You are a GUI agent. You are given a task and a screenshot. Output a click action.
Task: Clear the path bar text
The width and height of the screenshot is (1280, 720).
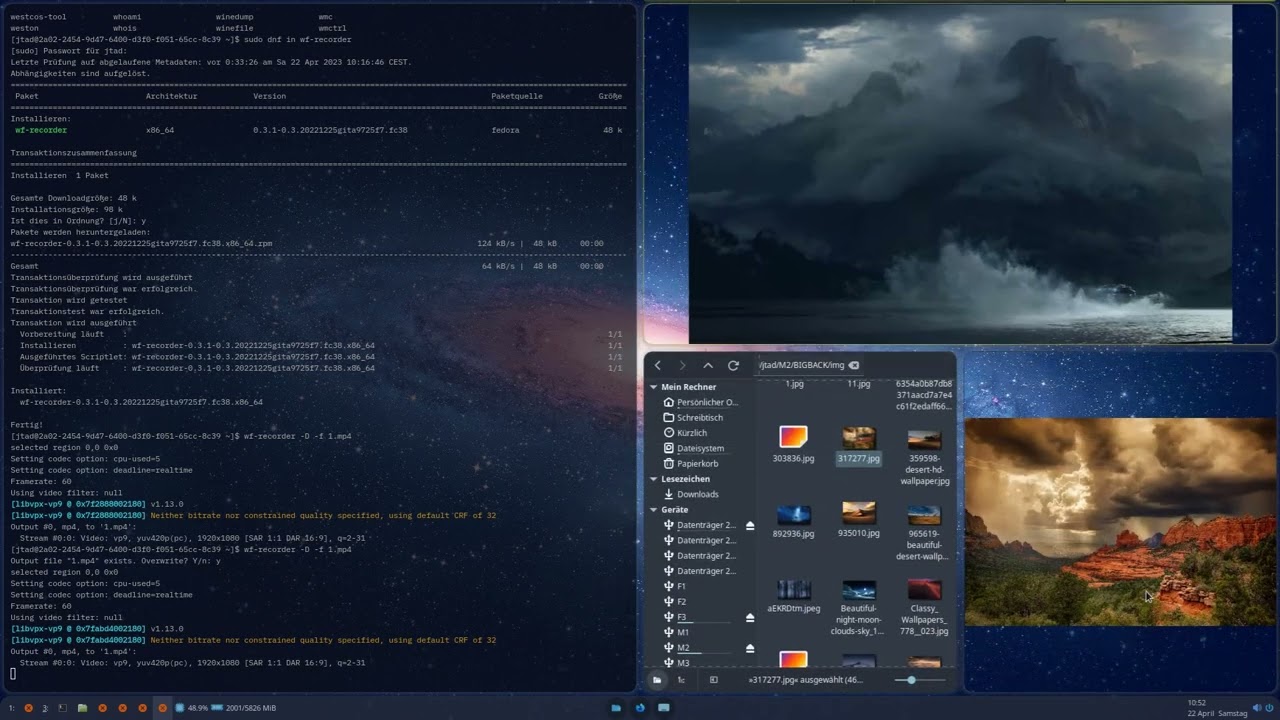pyautogui.click(x=854, y=366)
